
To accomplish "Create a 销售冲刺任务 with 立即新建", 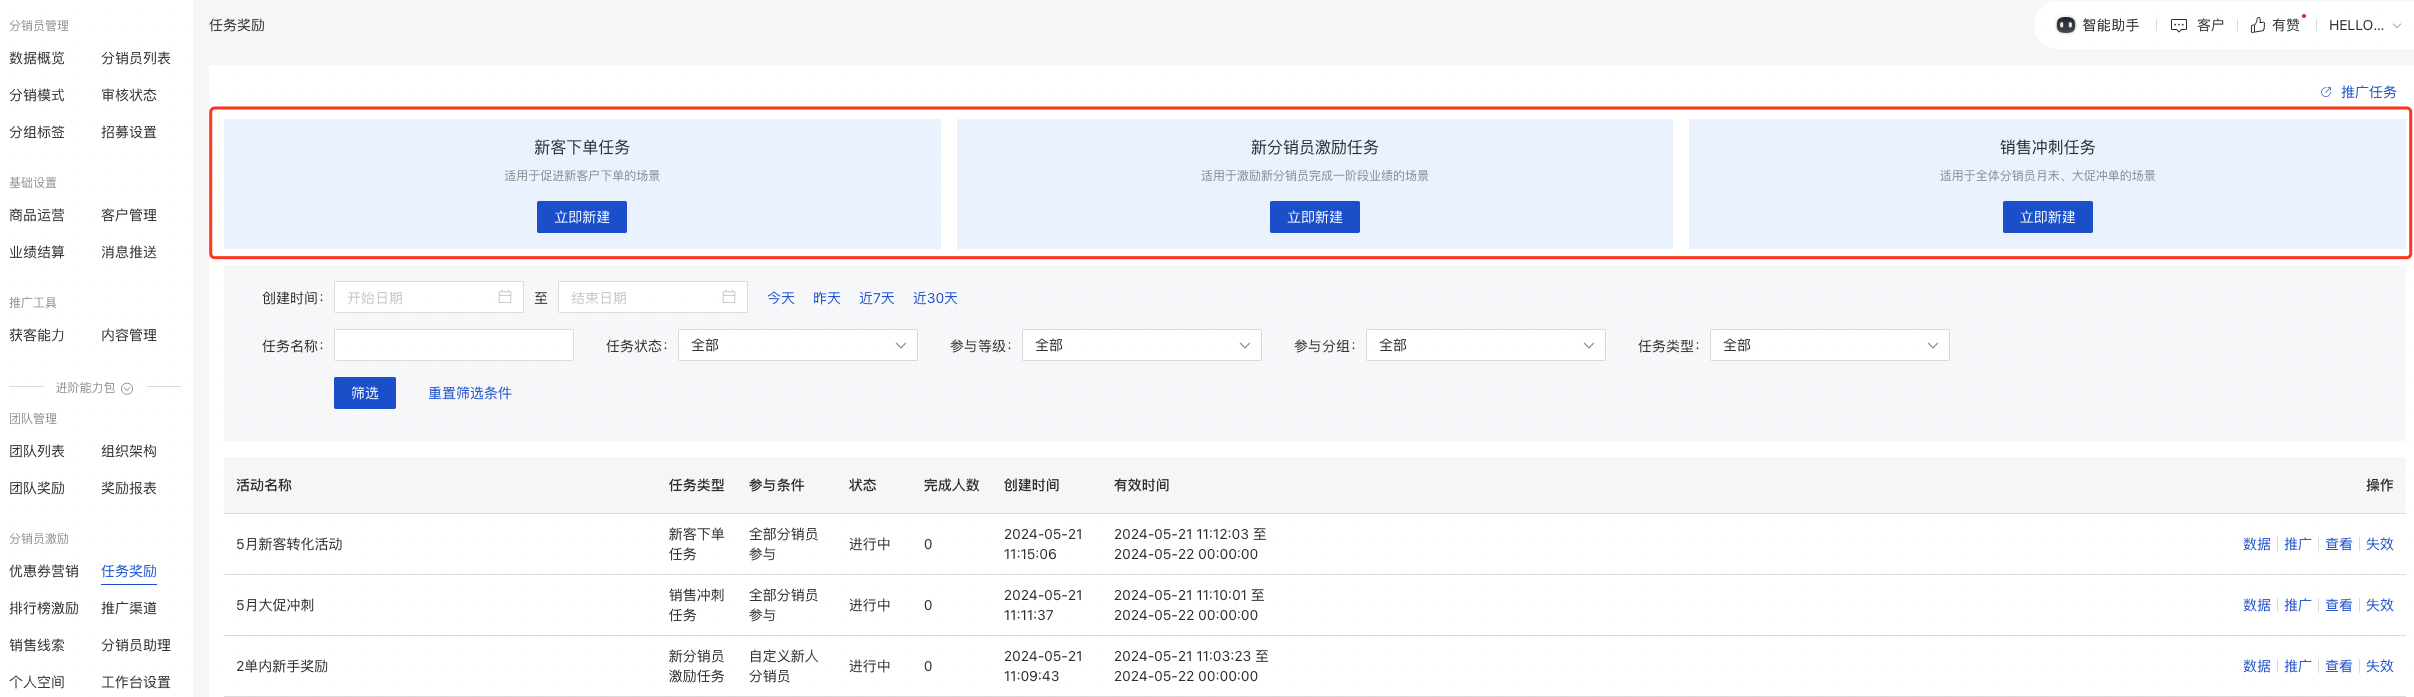I will (2048, 217).
